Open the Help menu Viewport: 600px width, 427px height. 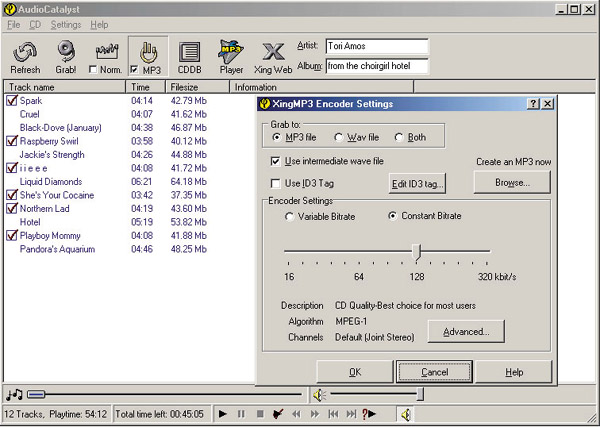pos(99,25)
